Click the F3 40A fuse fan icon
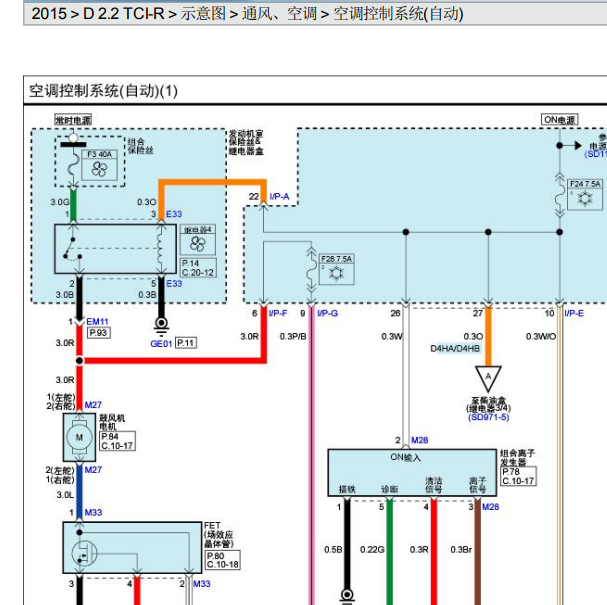607x605 pixels. [x=99, y=169]
